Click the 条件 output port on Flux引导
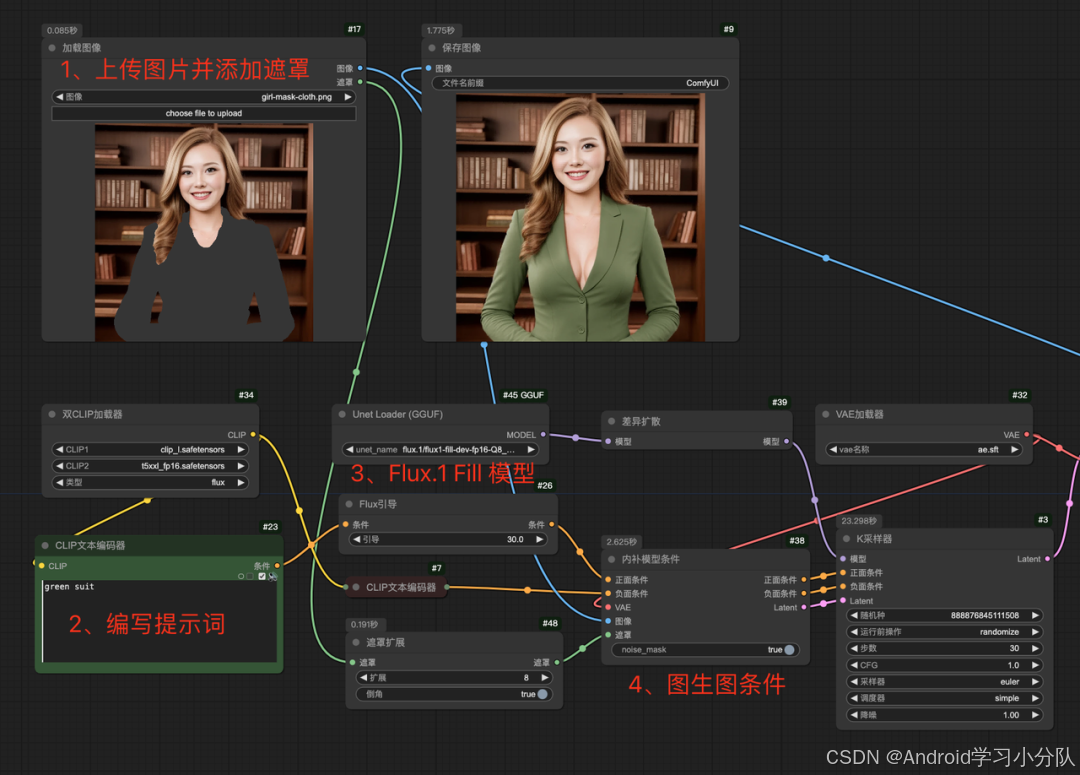This screenshot has width=1080, height=775. tap(552, 524)
